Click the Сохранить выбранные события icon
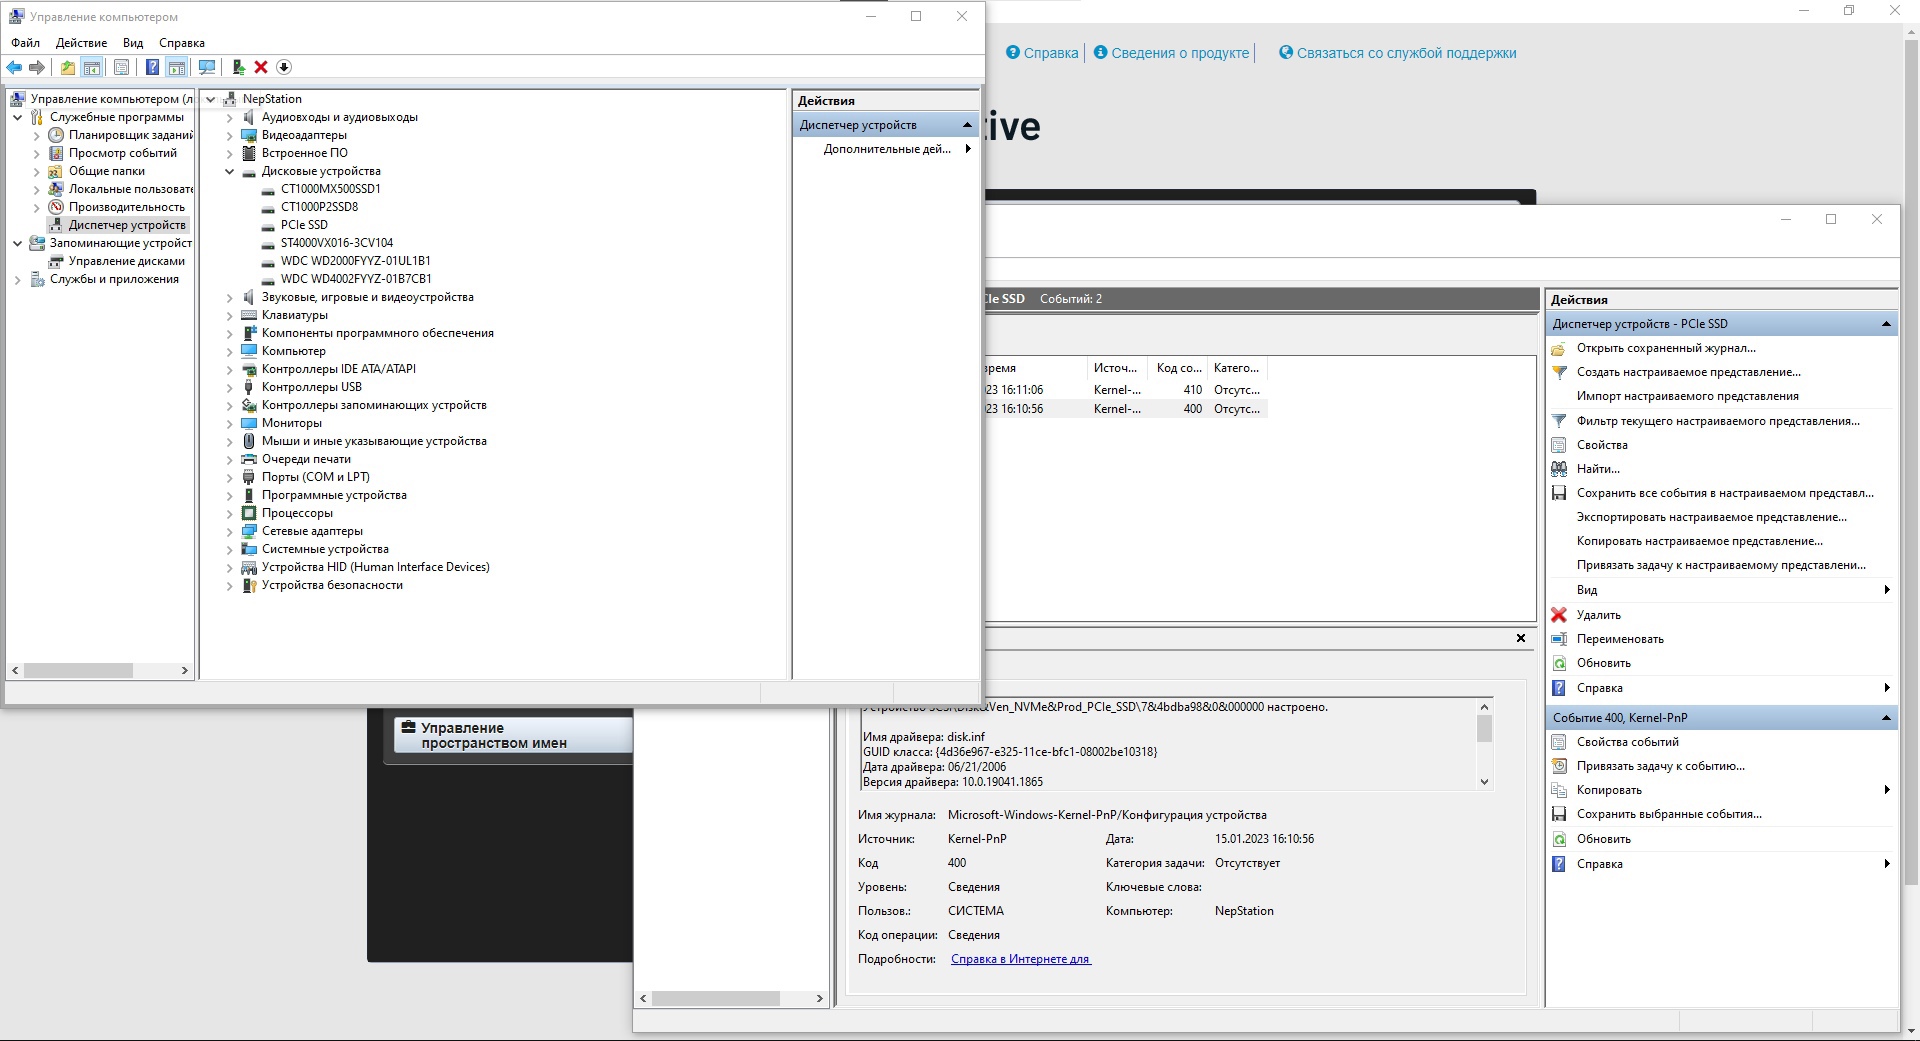The image size is (1920, 1041). pos(1559,814)
